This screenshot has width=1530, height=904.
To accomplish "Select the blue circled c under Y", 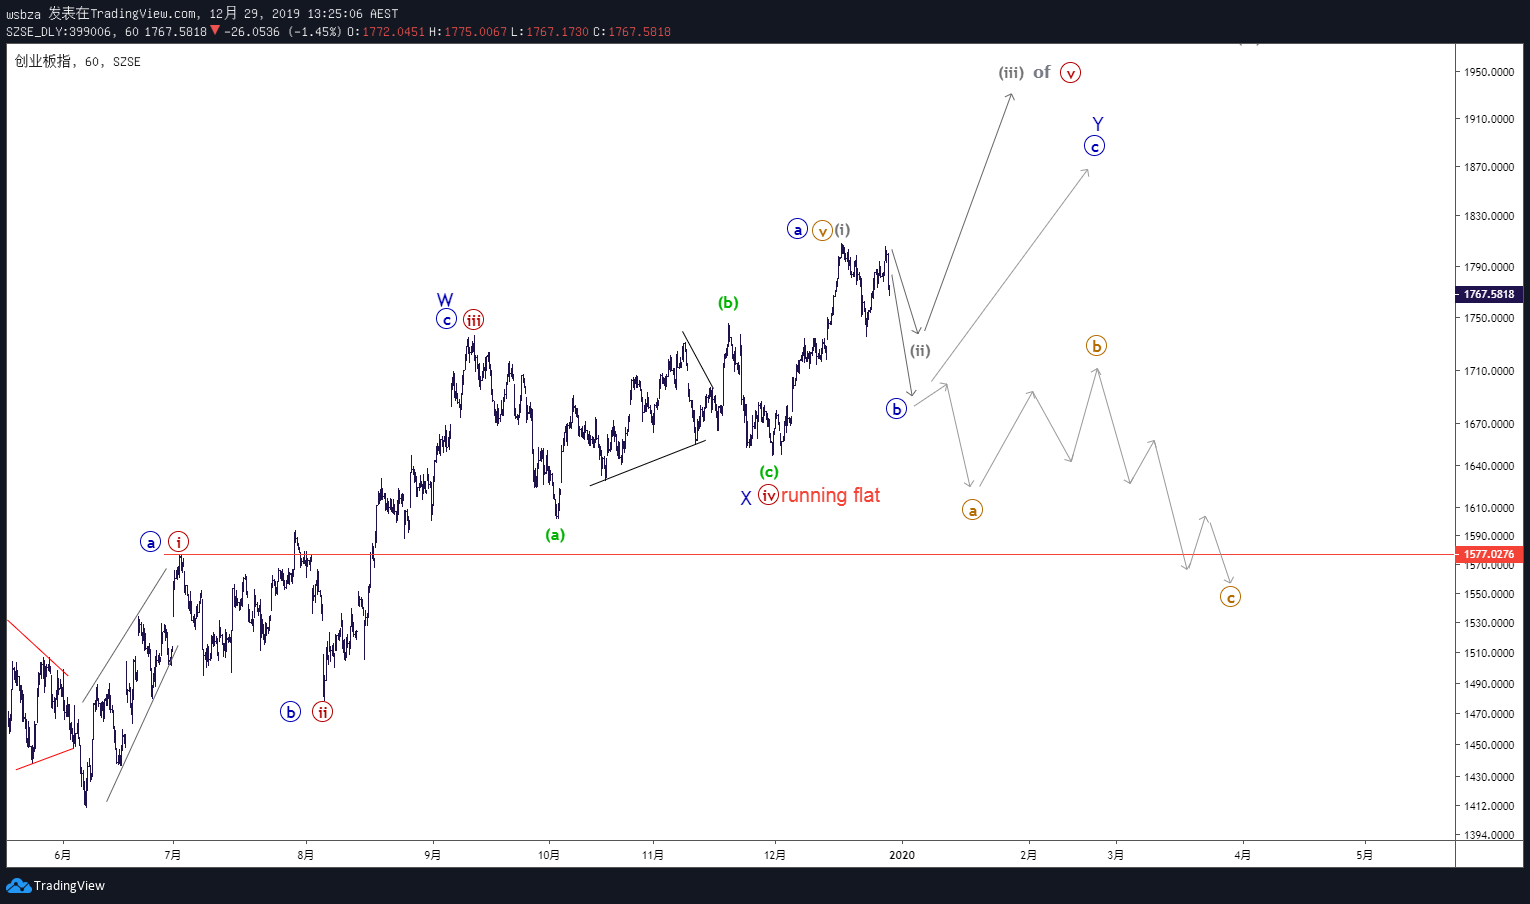I will [x=1094, y=146].
